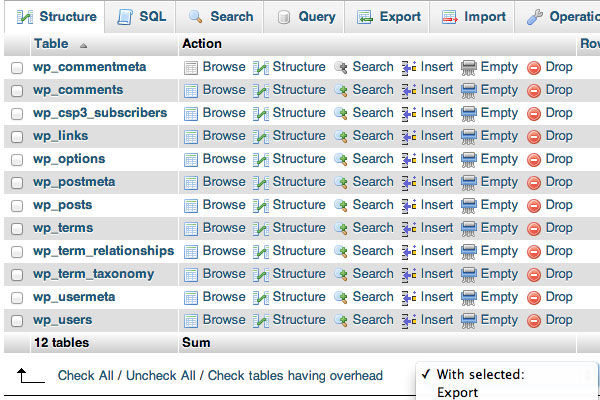Open the wp_users table name link
600x400 pixels.
click(x=62, y=320)
